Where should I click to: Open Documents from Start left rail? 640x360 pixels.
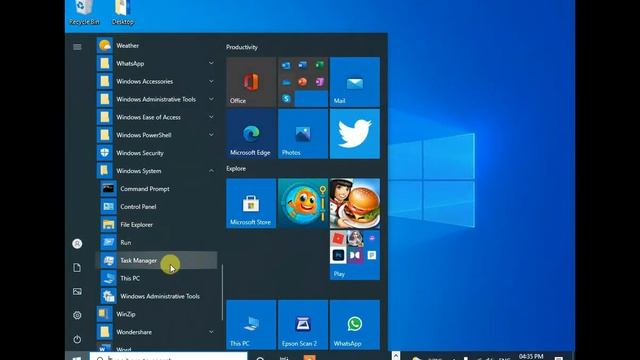[77, 268]
